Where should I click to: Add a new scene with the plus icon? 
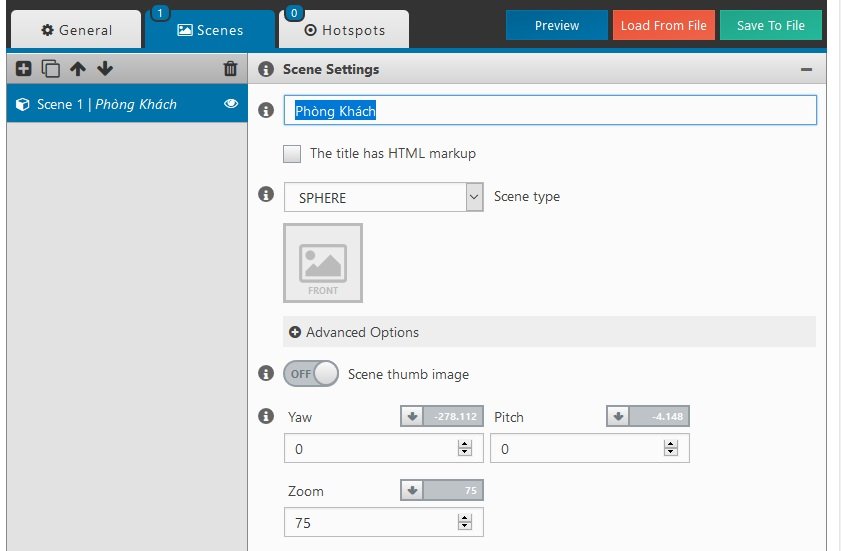tap(24, 69)
